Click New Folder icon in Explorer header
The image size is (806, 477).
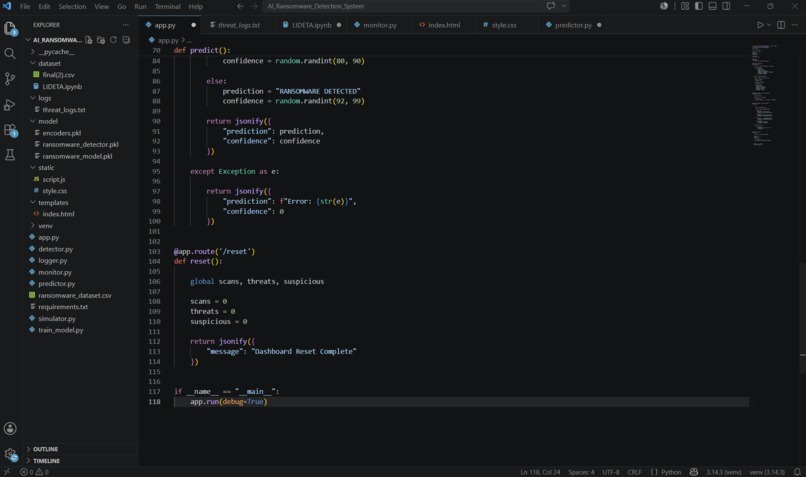tap(101, 40)
